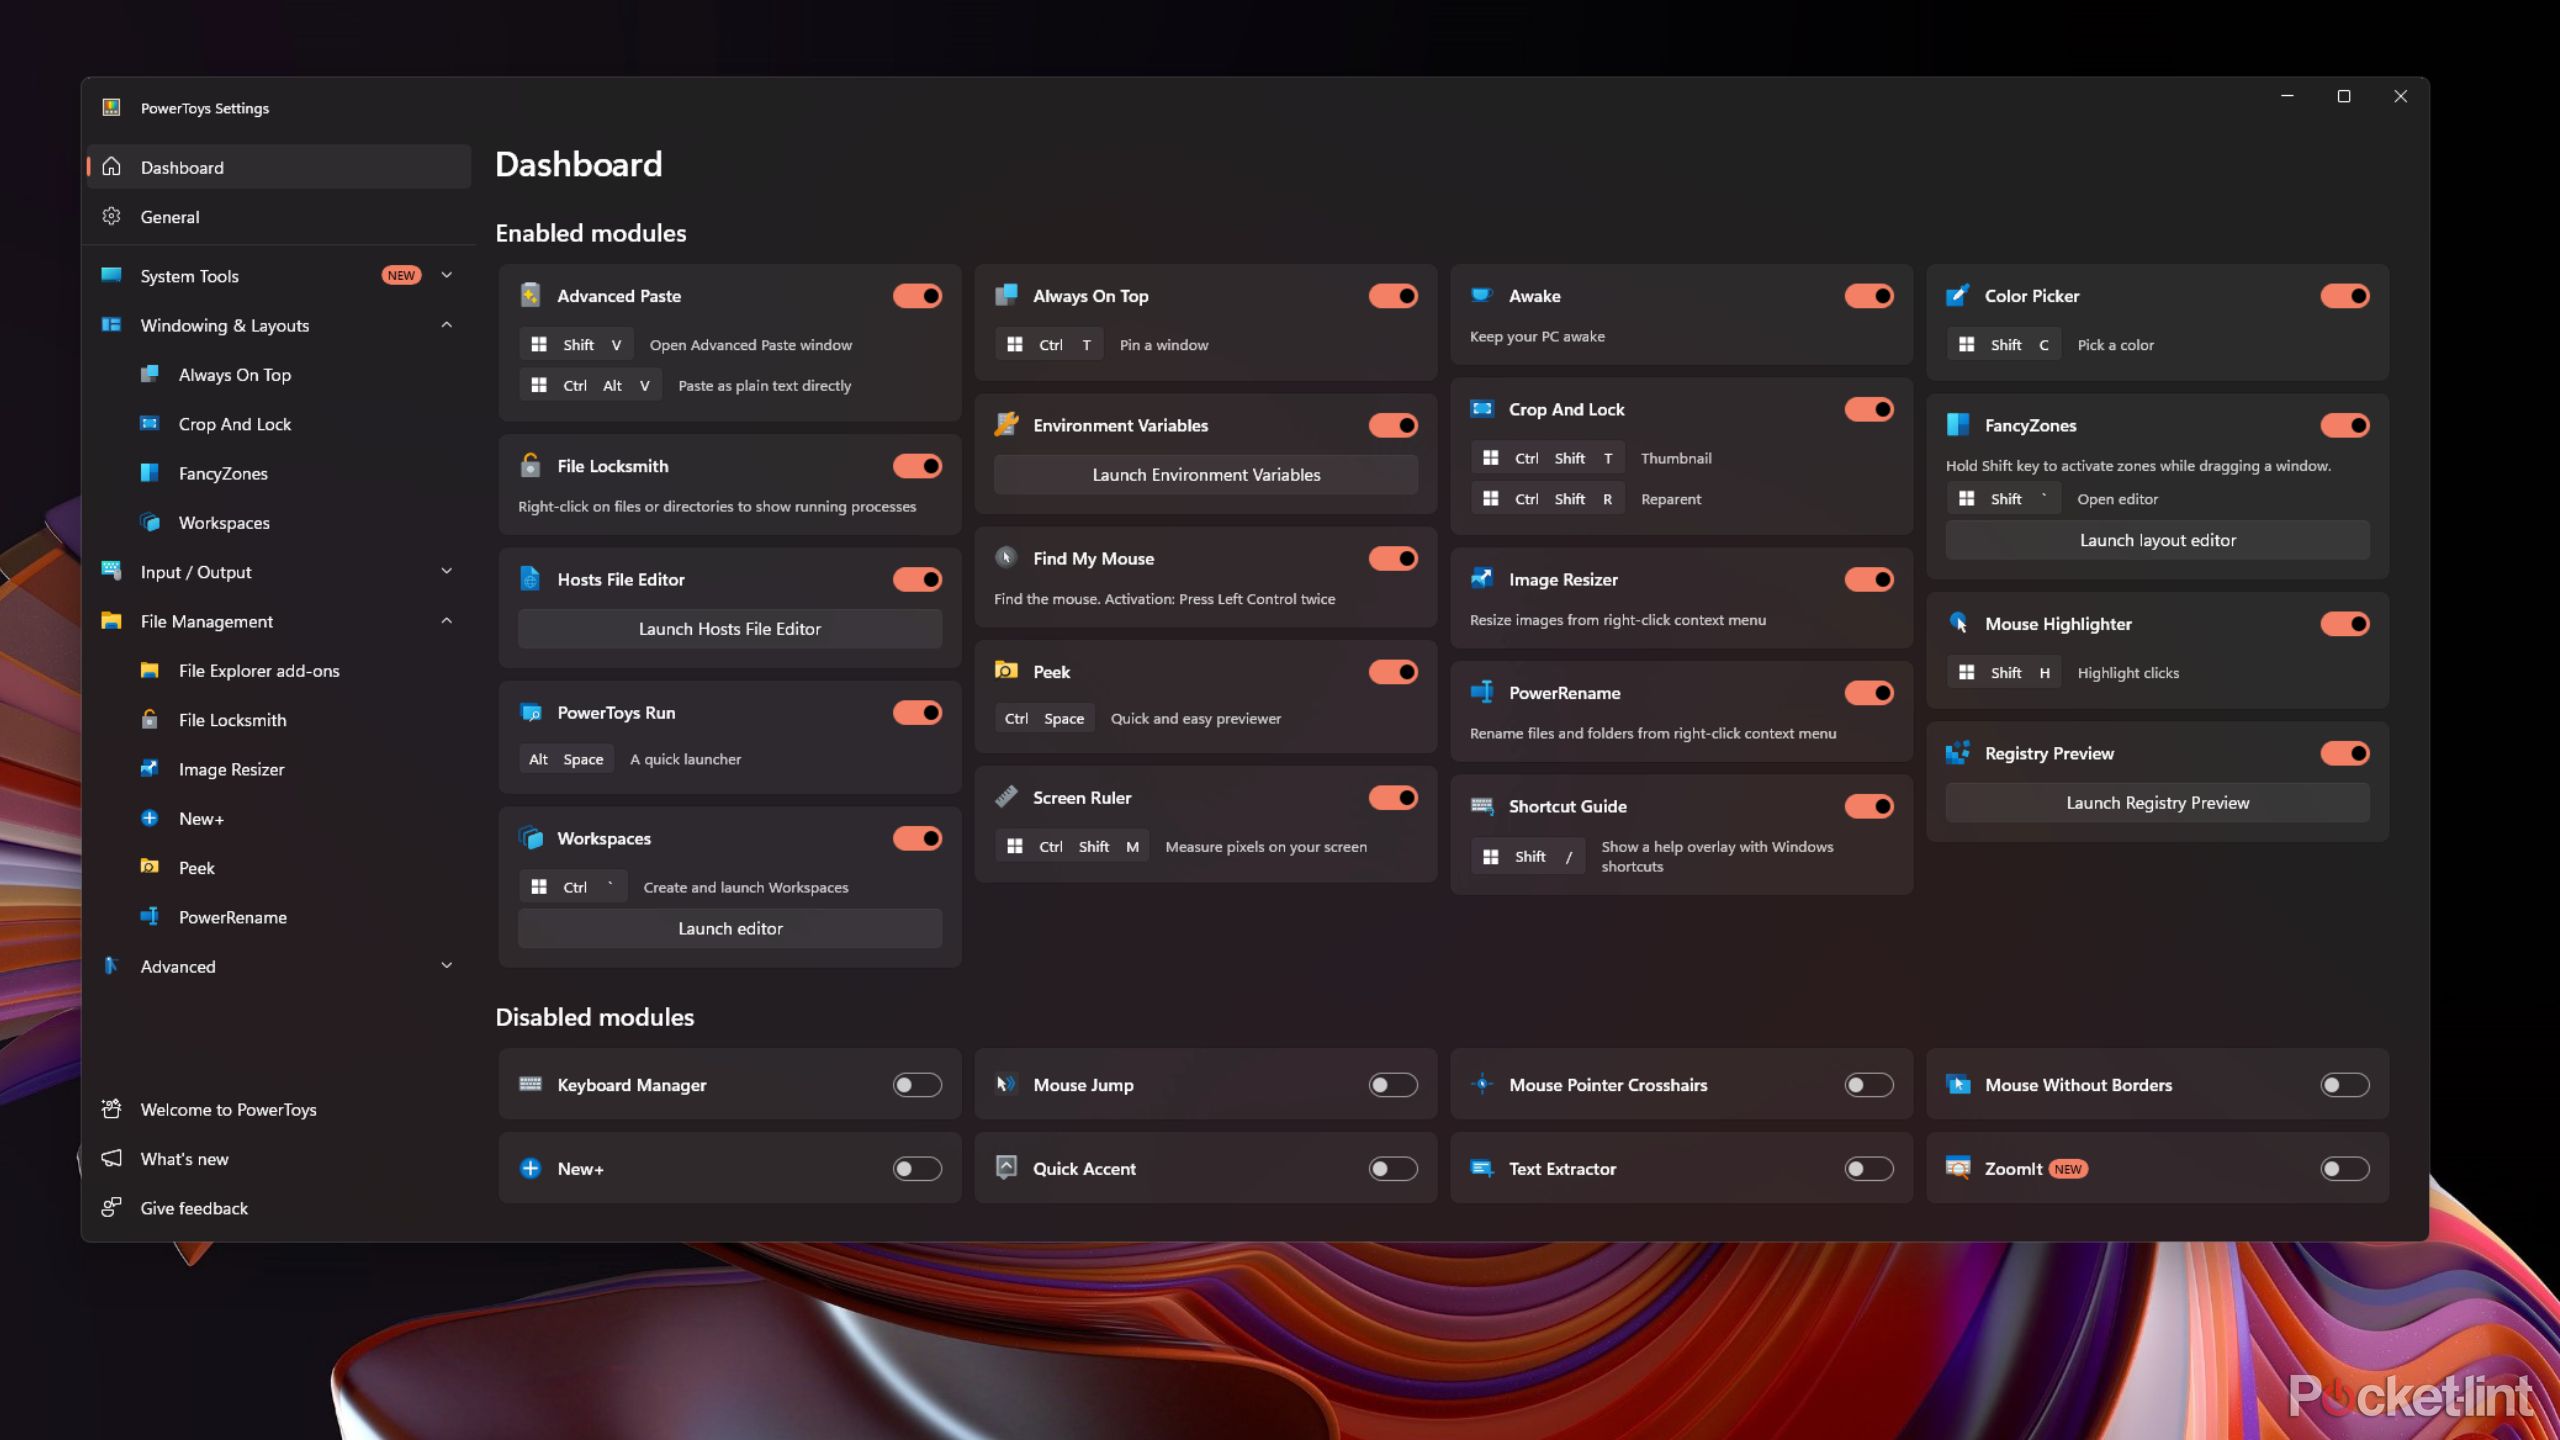Click the Shortcut Guide keyboard icon
Image resolution: width=2560 pixels, height=1440 pixels.
(x=1482, y=805)
